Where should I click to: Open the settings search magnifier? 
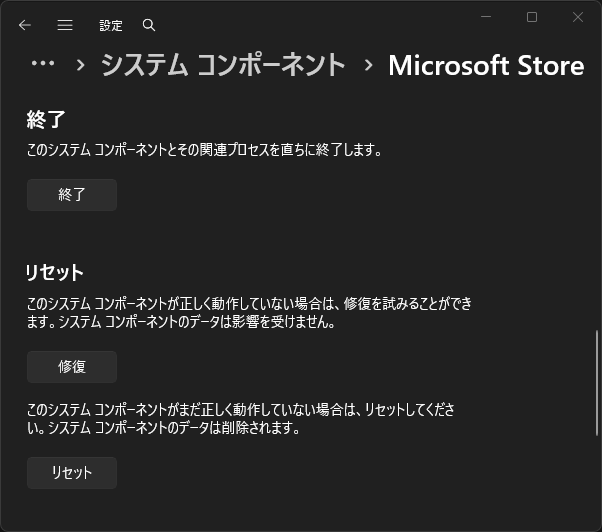click(x=149, y=25)
